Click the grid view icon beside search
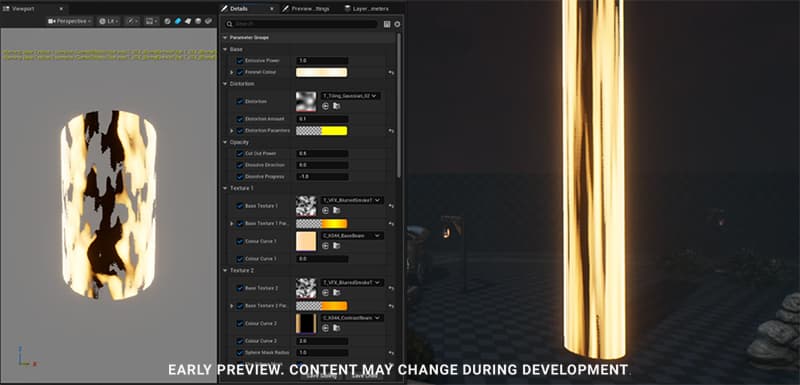 387,24
